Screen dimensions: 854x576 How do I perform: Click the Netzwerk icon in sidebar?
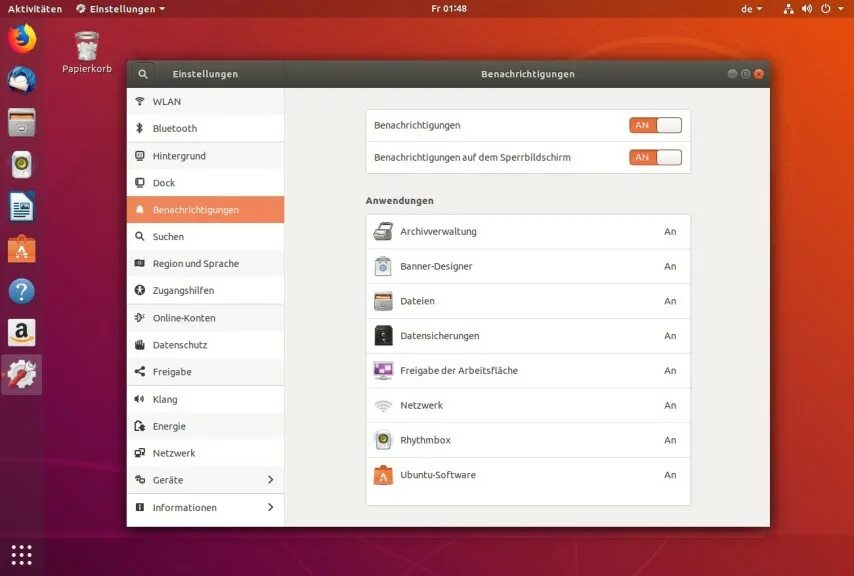point(140,452)
